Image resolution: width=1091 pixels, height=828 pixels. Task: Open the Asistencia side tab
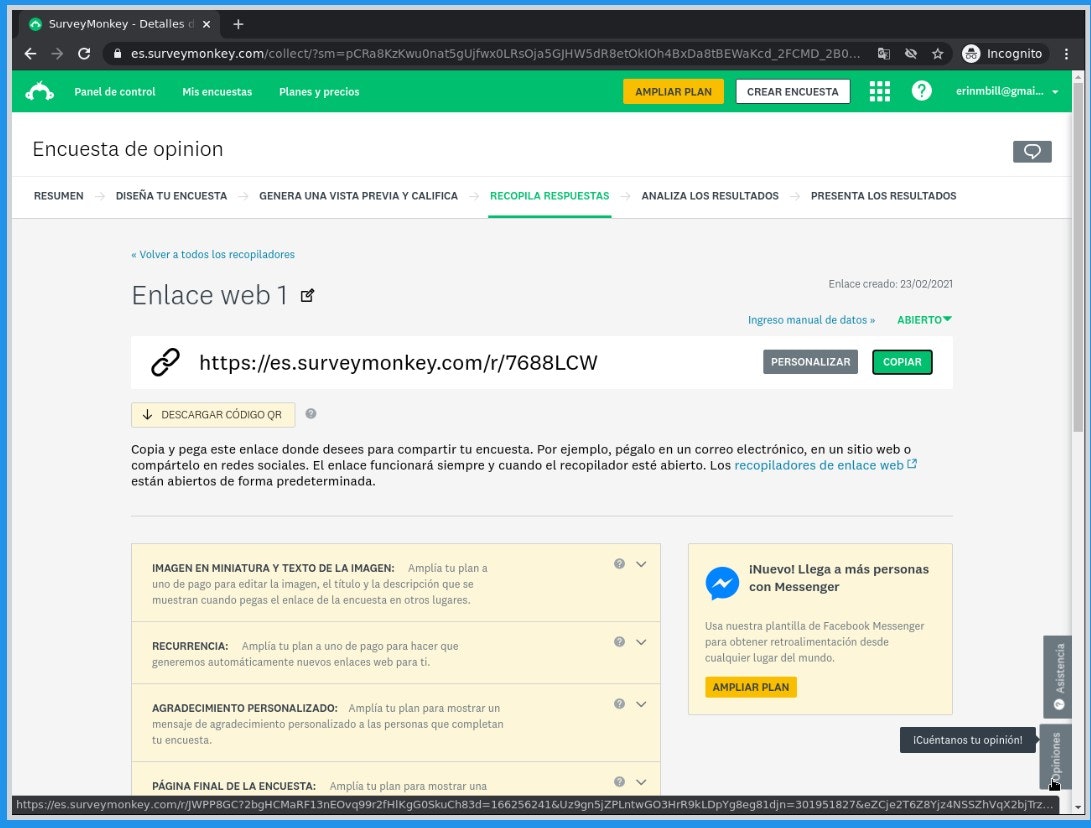[x=1057, y=676]
